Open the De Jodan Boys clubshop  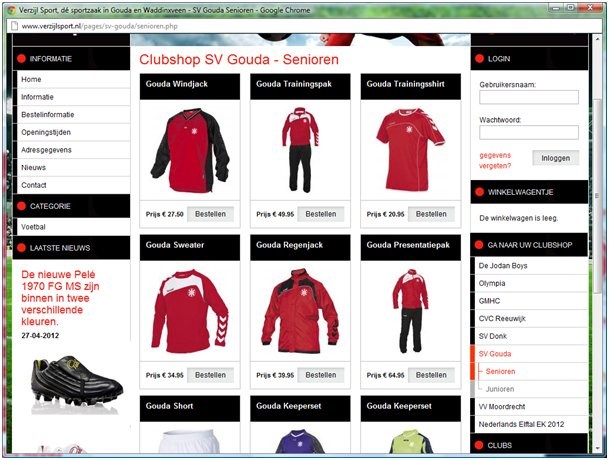(x=507, y=264)
